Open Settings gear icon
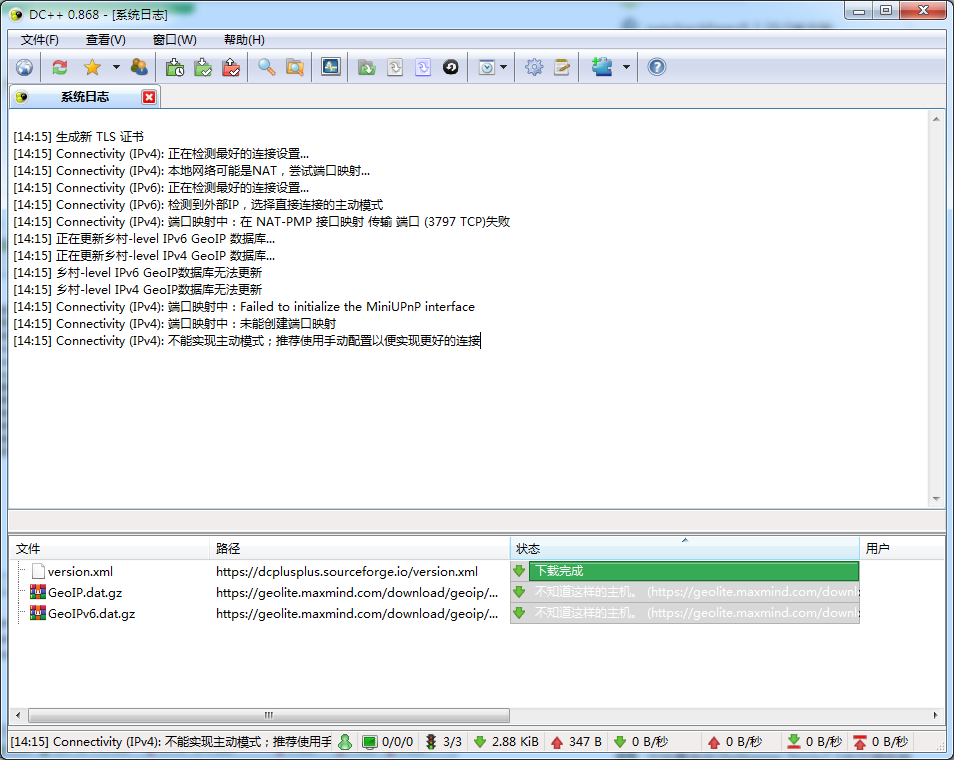The image size is (954, 760). coord(534,68)
